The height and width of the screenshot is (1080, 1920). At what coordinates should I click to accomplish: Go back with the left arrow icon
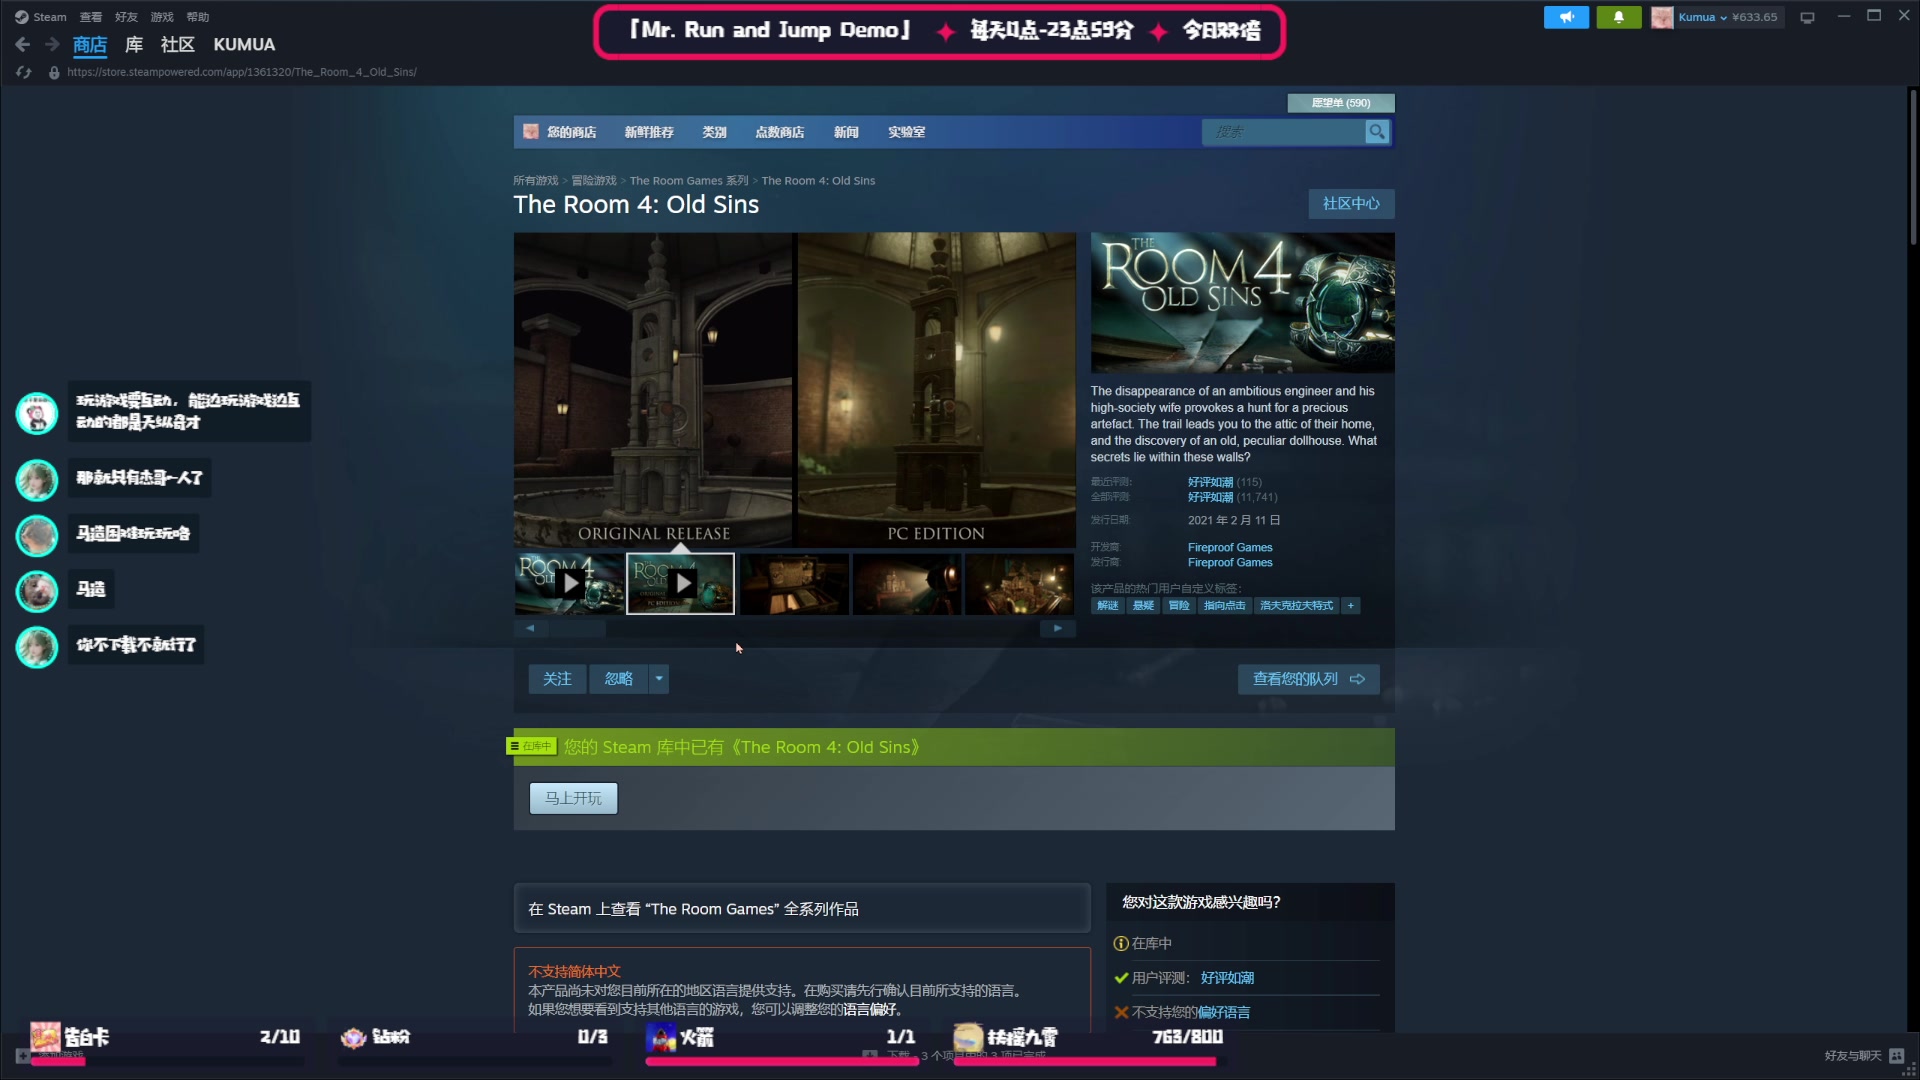click(x=23, y=45)
